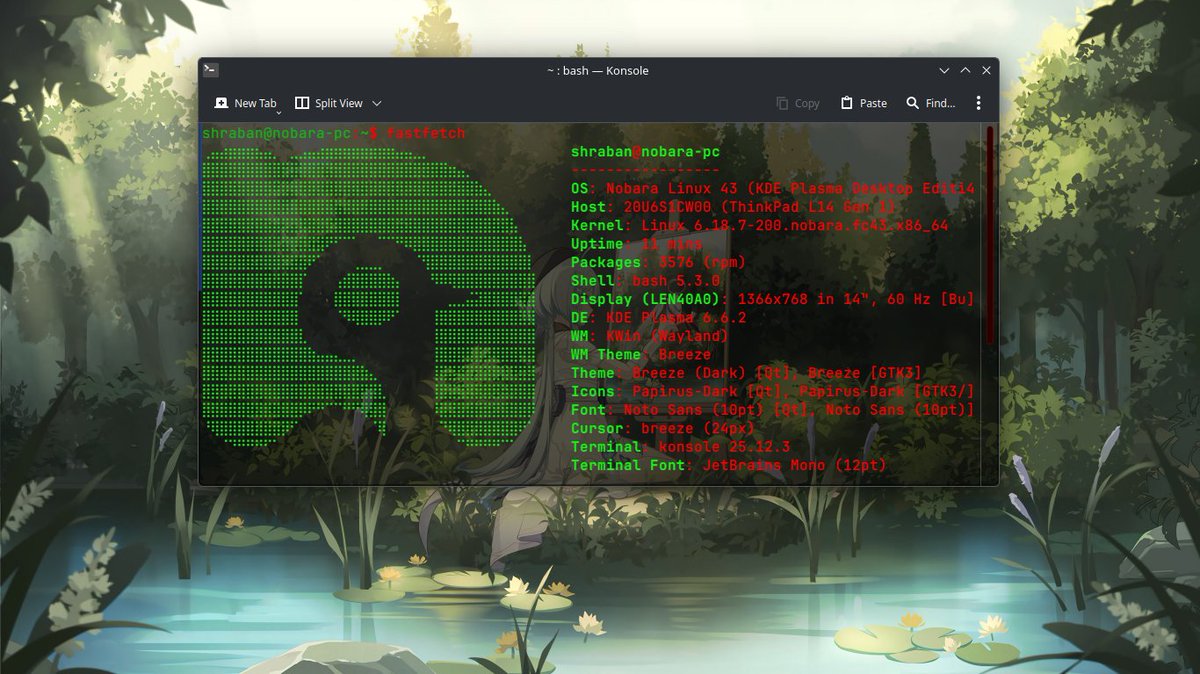This screenshot has height=674, width=1200.
Task: Click the Konsole title bar text
Action: 597,71
